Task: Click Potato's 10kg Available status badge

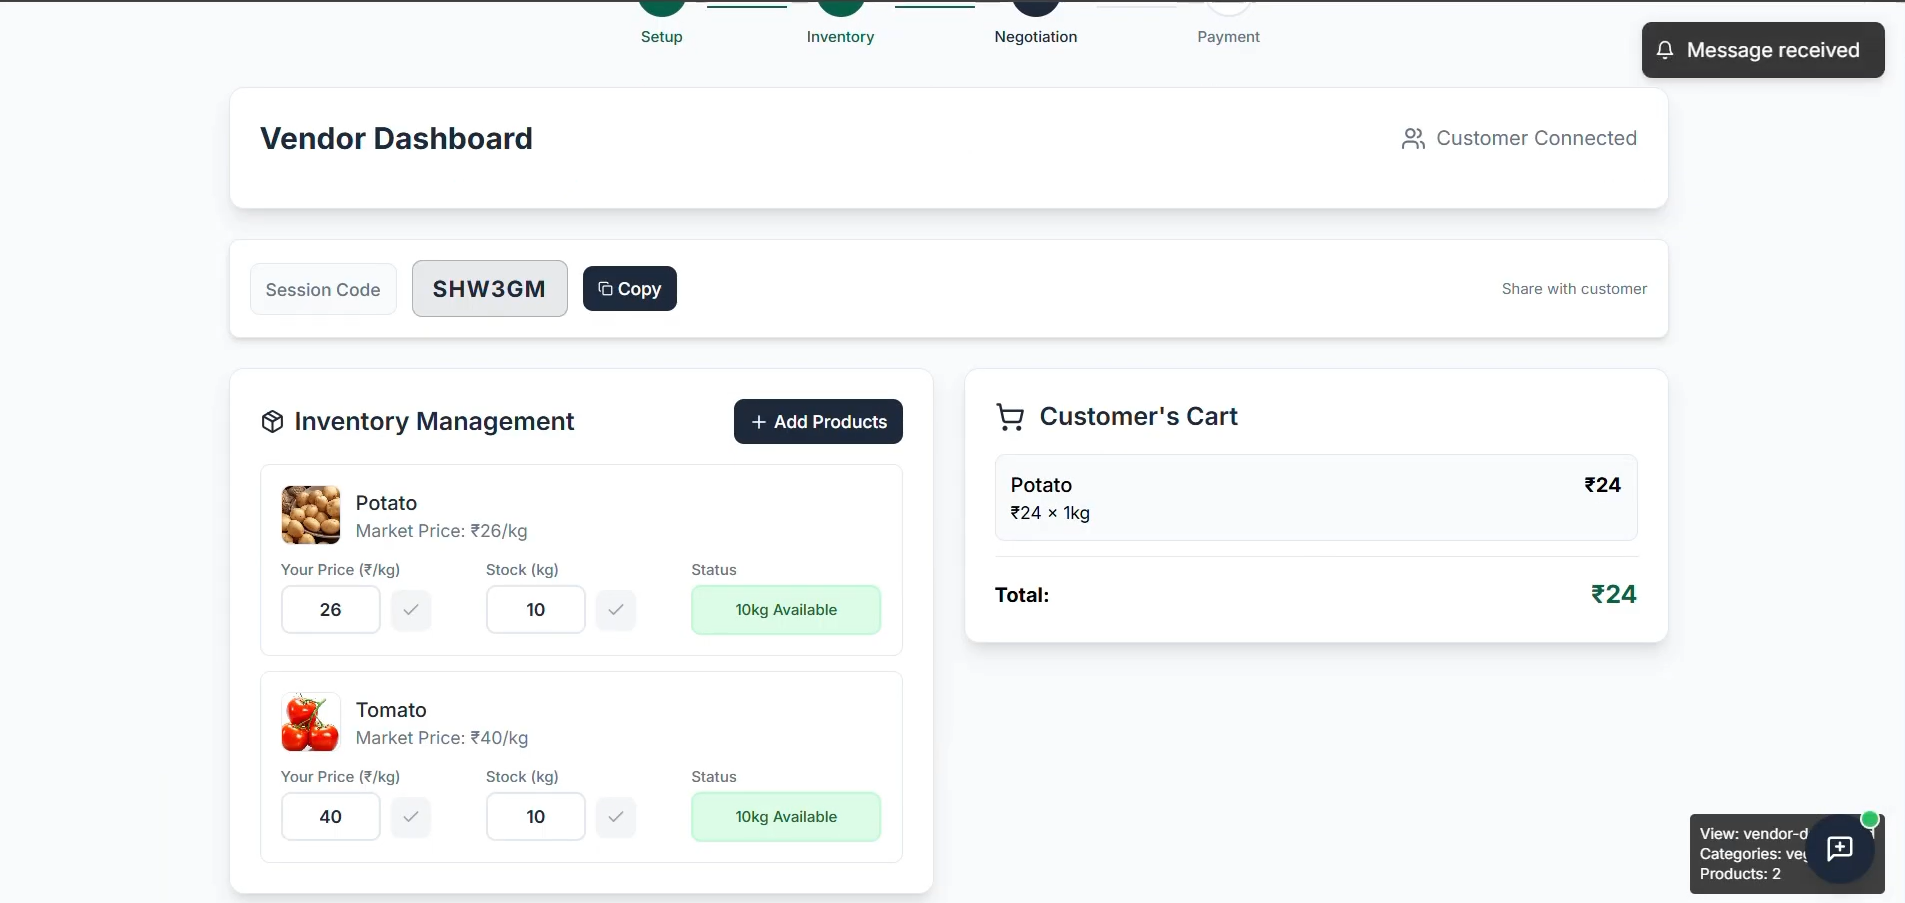Action: (786, 610)
